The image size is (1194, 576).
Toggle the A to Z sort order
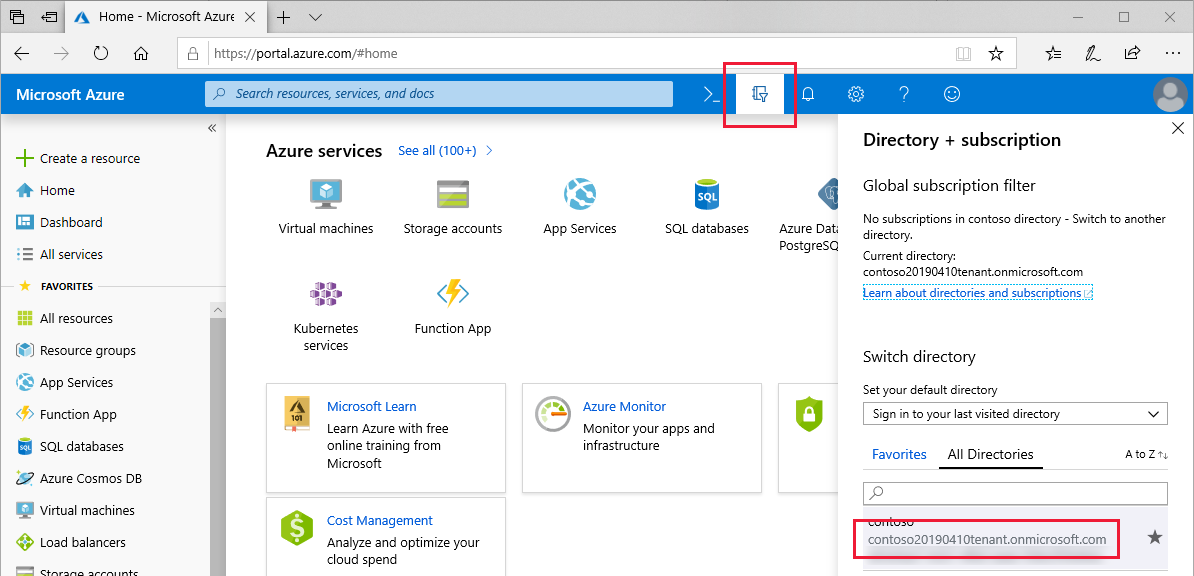pos(1146,454)
